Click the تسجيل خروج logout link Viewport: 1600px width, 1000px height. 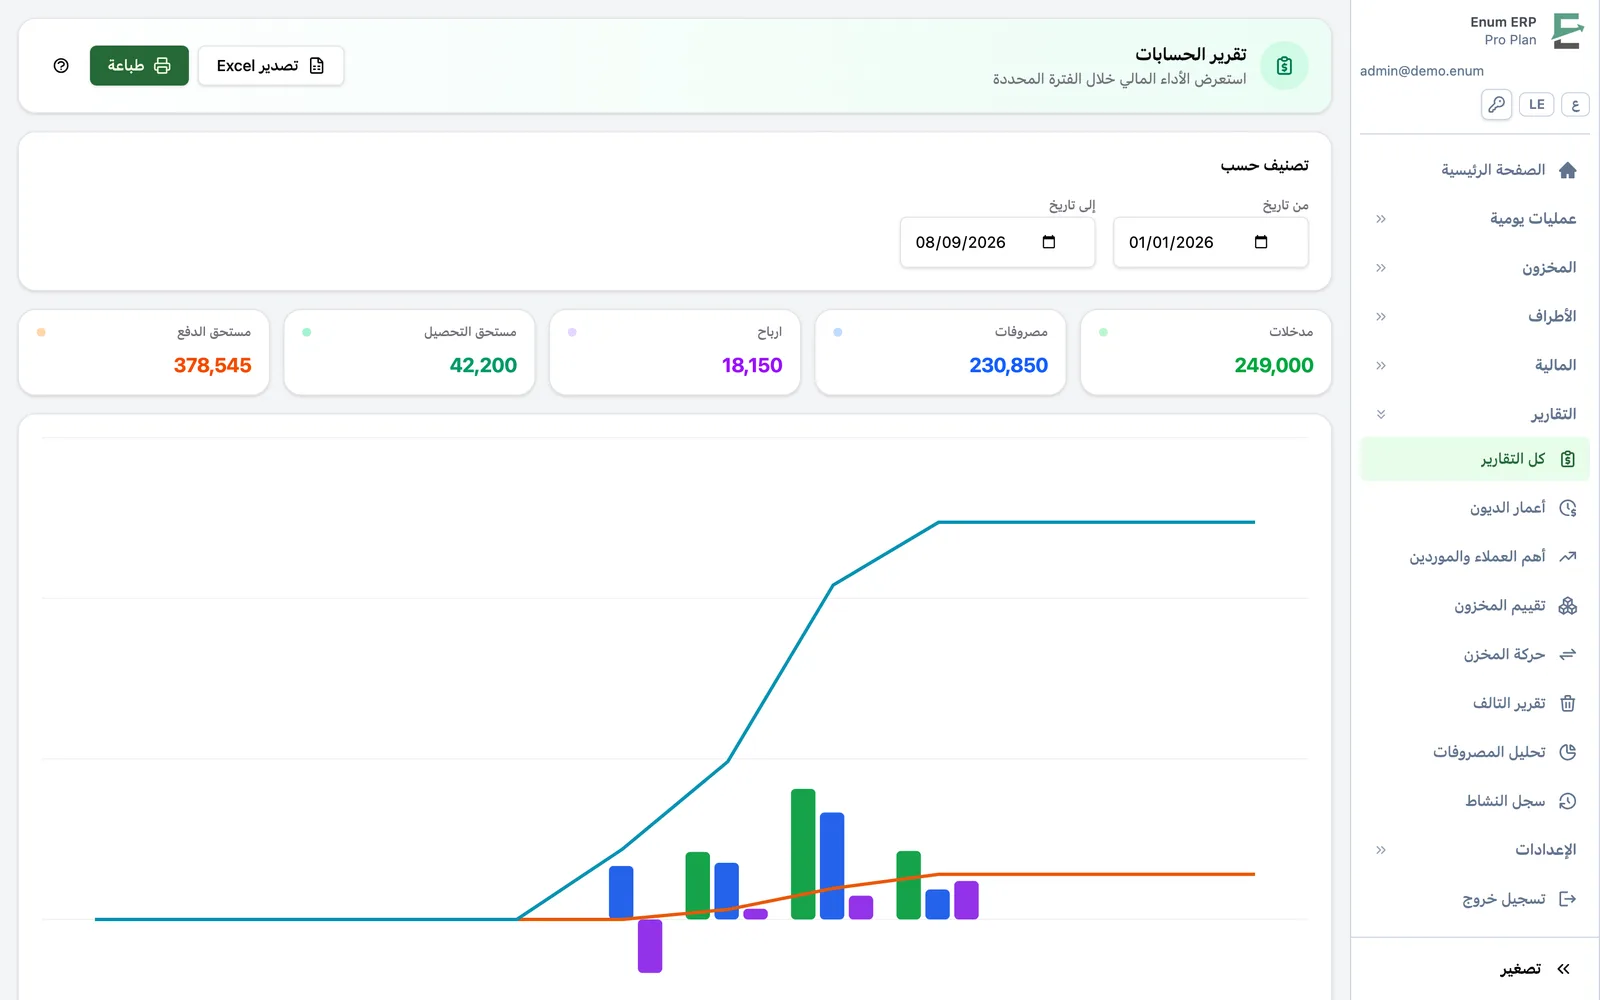(1475, 899)
